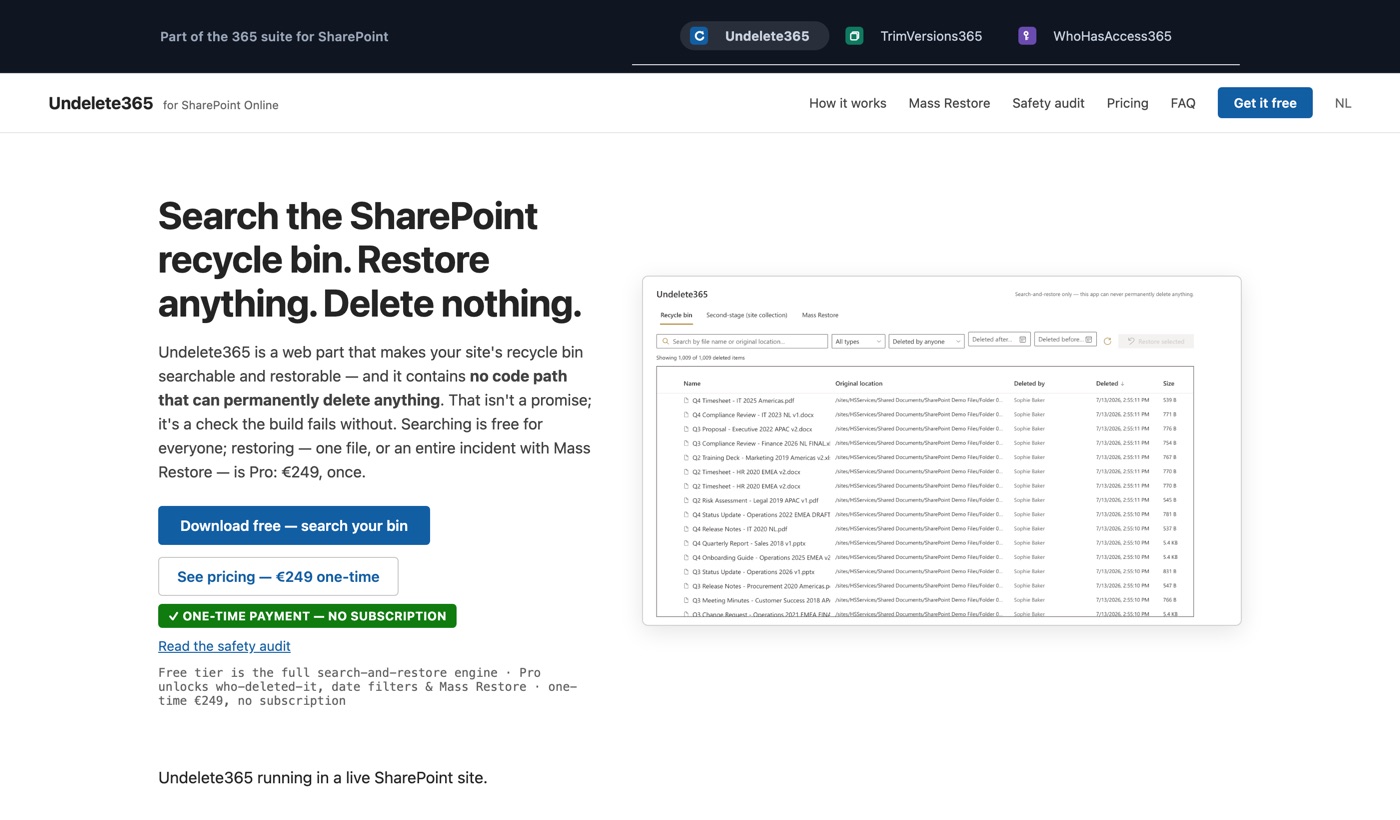Open the All types filter dropdown

[x=858, y=341]
